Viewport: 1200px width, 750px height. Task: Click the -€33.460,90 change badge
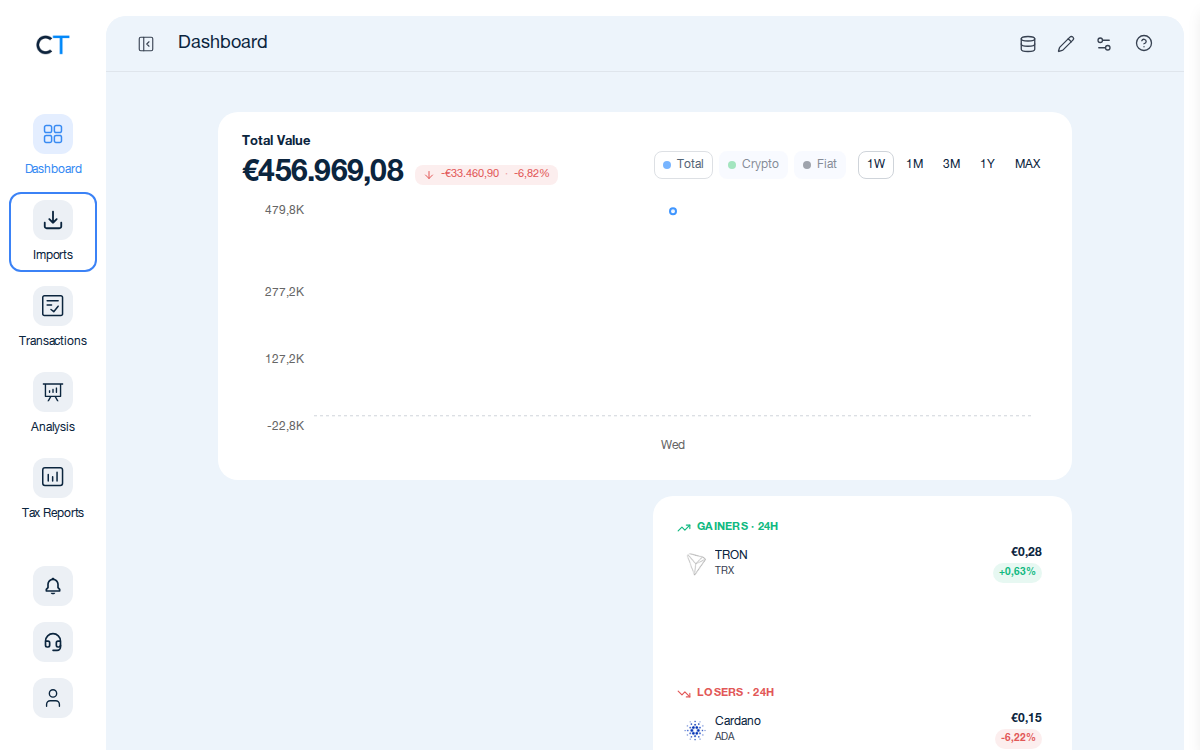pyautogui.click(x=487, y=174)
